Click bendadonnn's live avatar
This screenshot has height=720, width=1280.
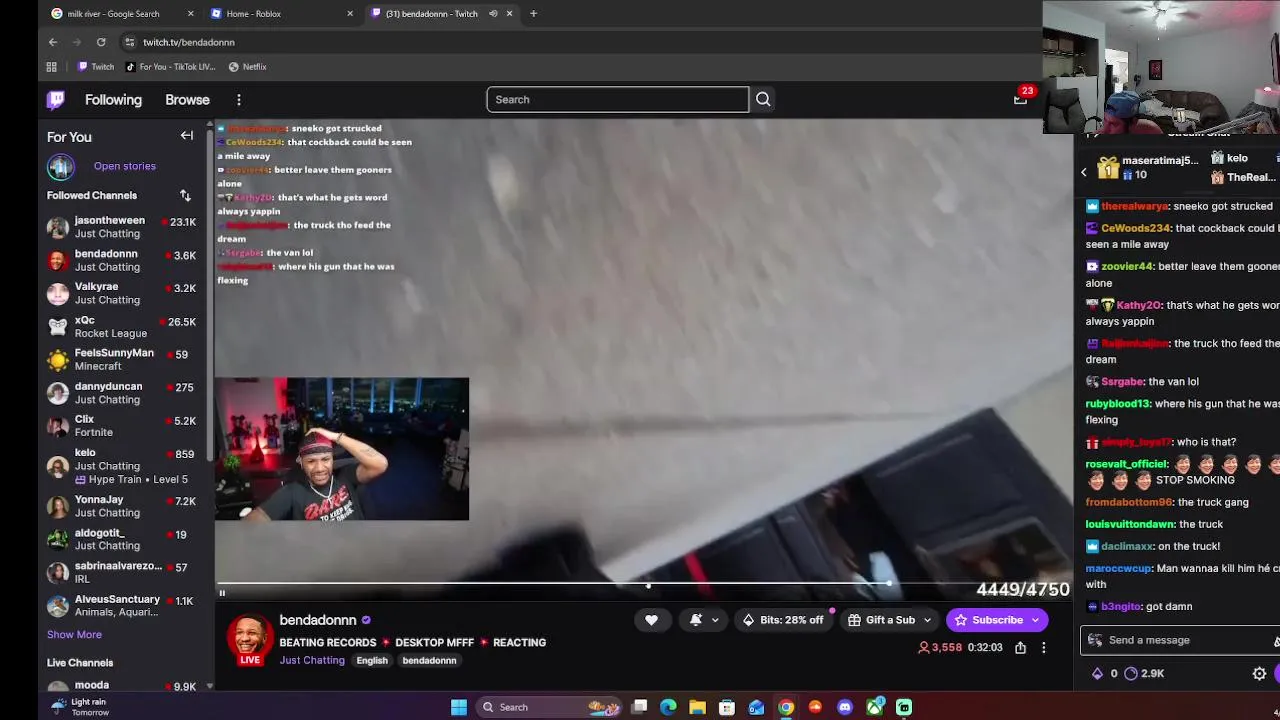point(250,641)
